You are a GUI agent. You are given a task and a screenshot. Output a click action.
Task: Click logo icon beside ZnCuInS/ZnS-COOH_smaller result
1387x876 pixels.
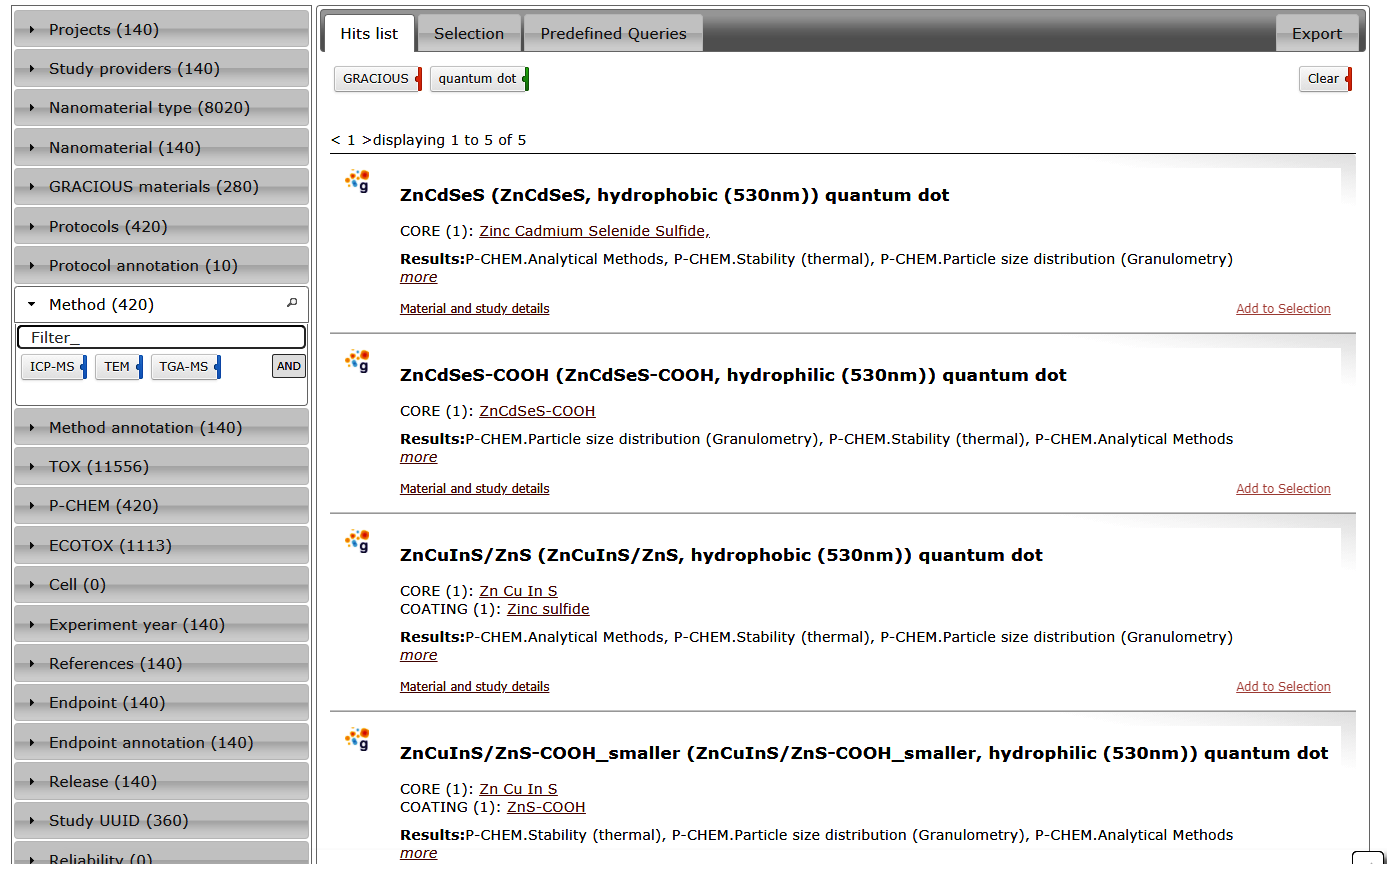click(358, 739)
